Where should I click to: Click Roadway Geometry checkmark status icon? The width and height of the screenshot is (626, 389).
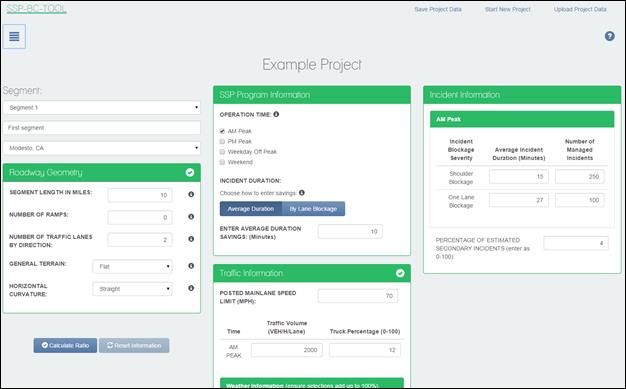(x=190, y=172)
